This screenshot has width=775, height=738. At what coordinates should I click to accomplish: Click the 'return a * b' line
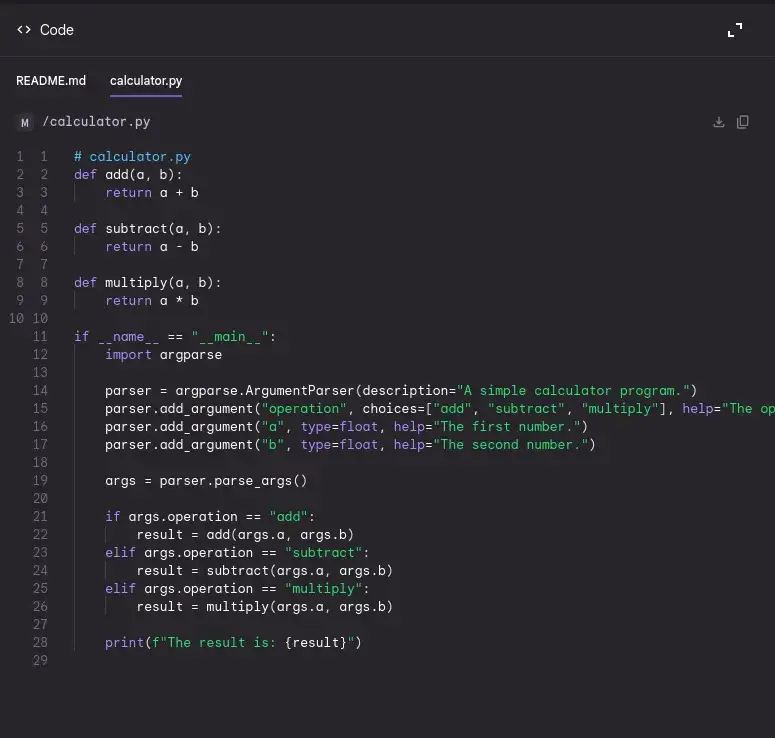click(x=152, y=301)
